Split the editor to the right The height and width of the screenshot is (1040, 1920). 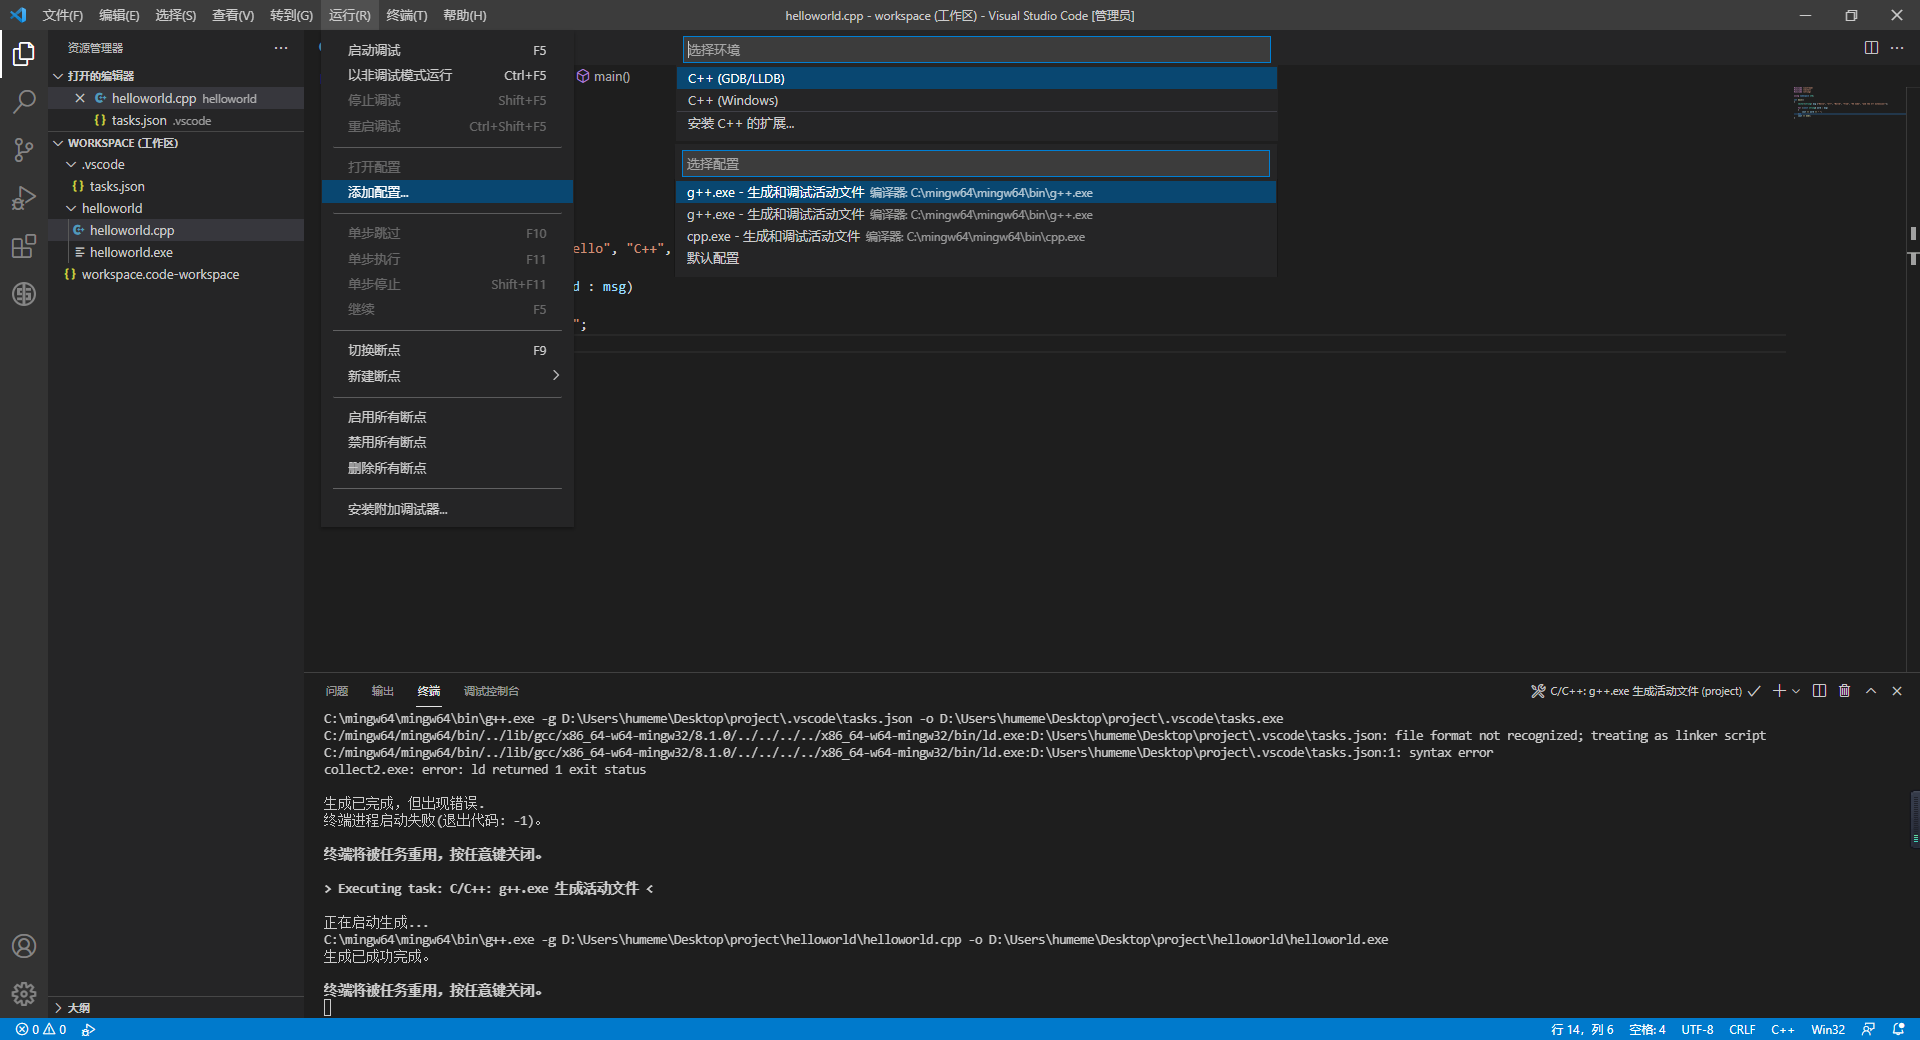pyautogui.click(x=1871, y=48)
